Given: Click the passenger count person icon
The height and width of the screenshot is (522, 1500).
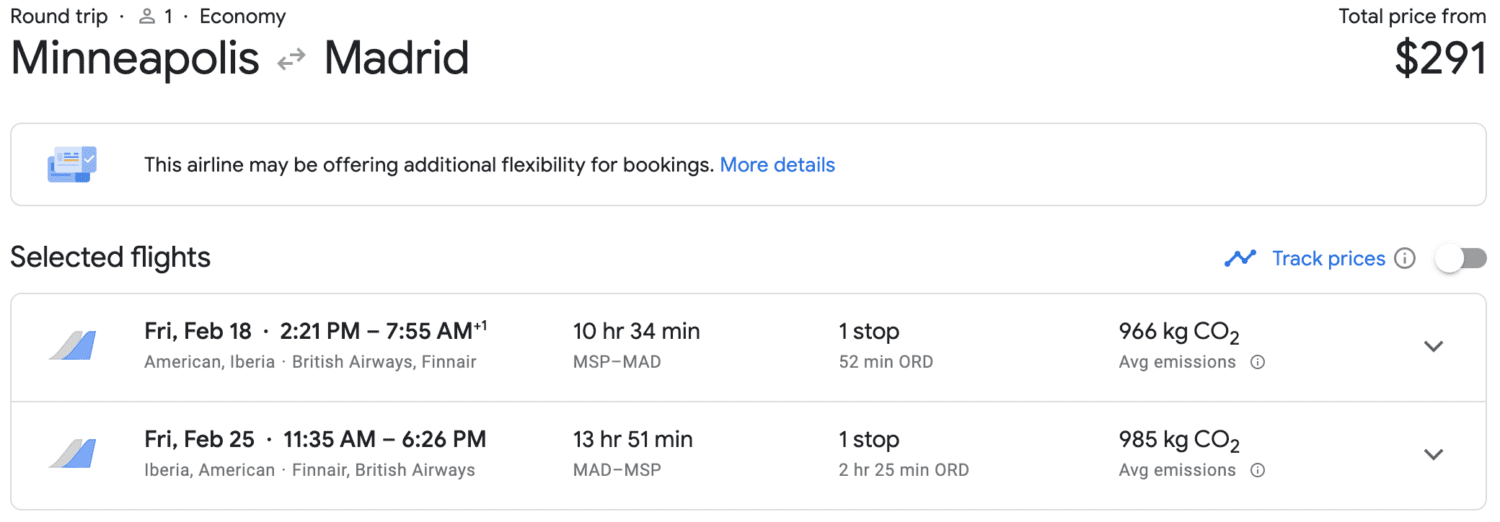Looking at the screenshot, I should point(147,17).
